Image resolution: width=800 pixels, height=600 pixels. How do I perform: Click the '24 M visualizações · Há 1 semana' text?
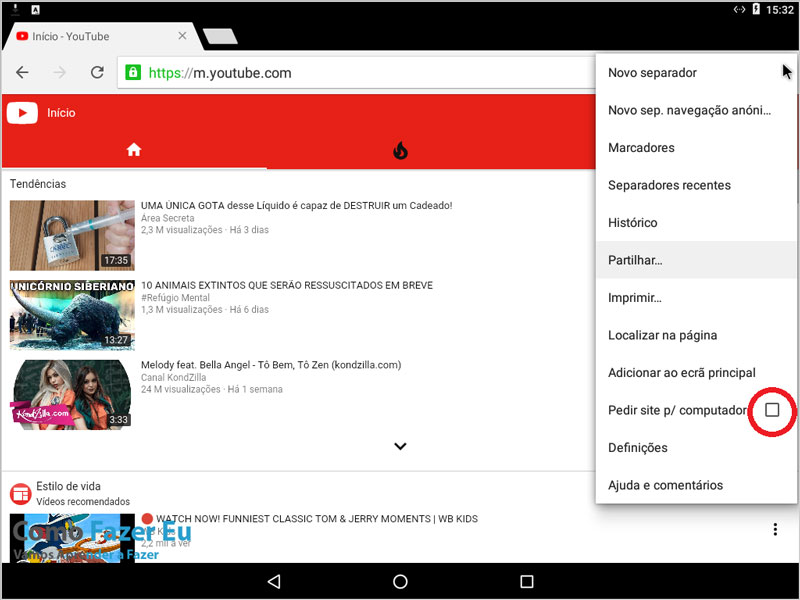(x=211, y=389)
